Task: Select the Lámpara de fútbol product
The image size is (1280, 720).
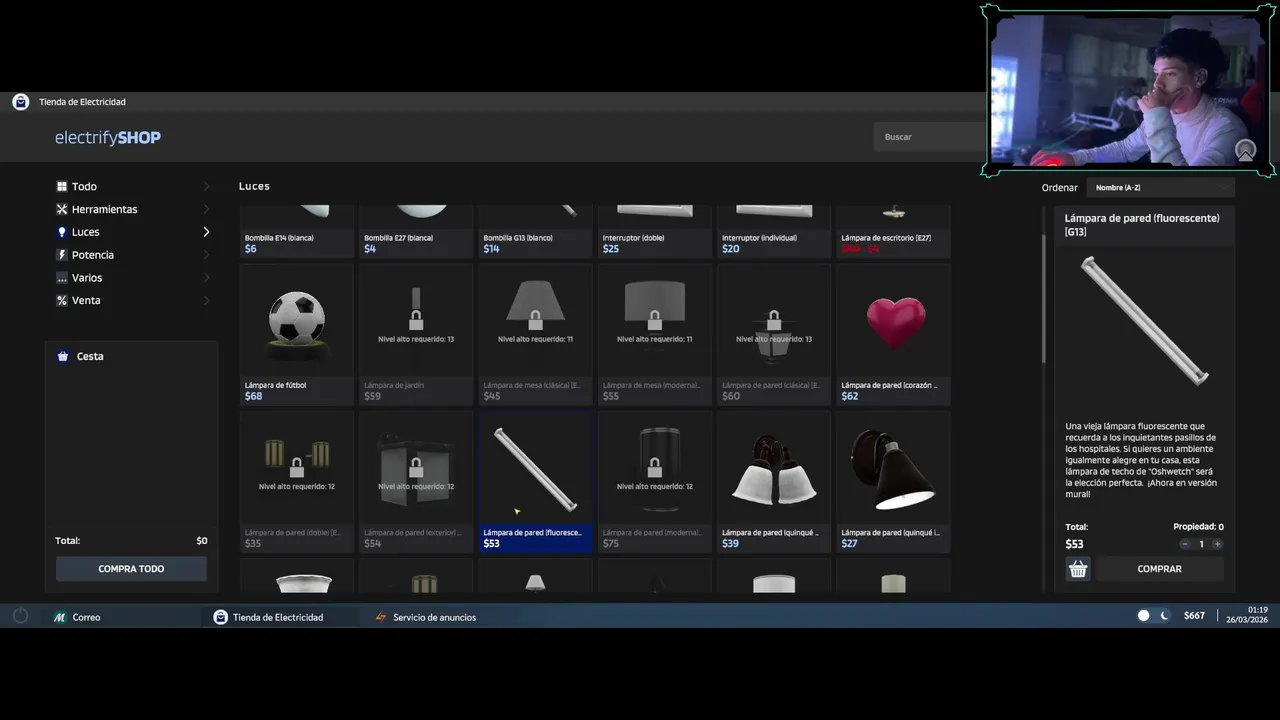Action: [x=296, y=335]
